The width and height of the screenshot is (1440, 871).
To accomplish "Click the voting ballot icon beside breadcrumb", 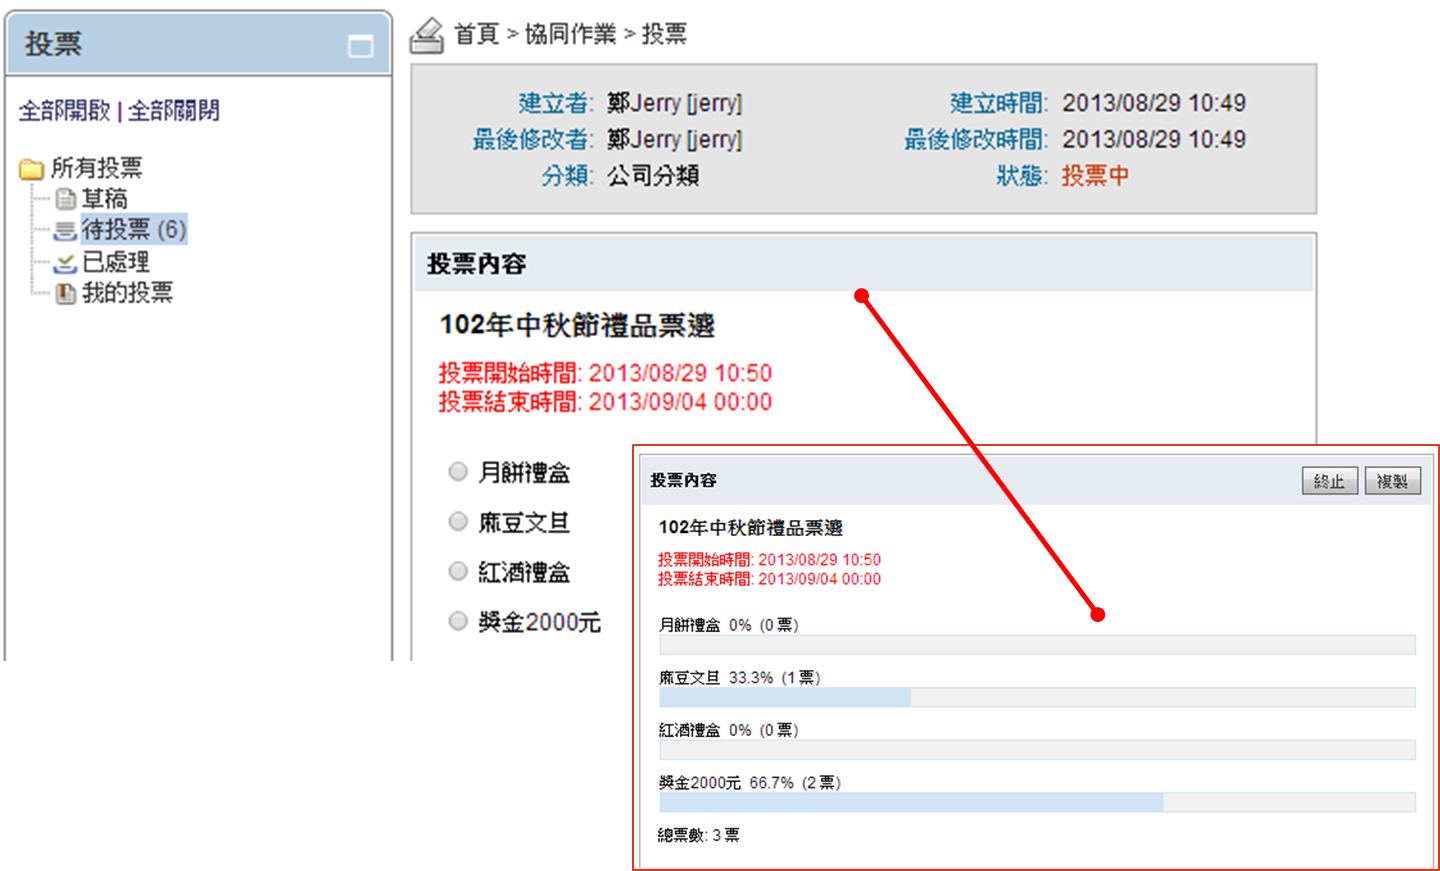I will point(427,36).
